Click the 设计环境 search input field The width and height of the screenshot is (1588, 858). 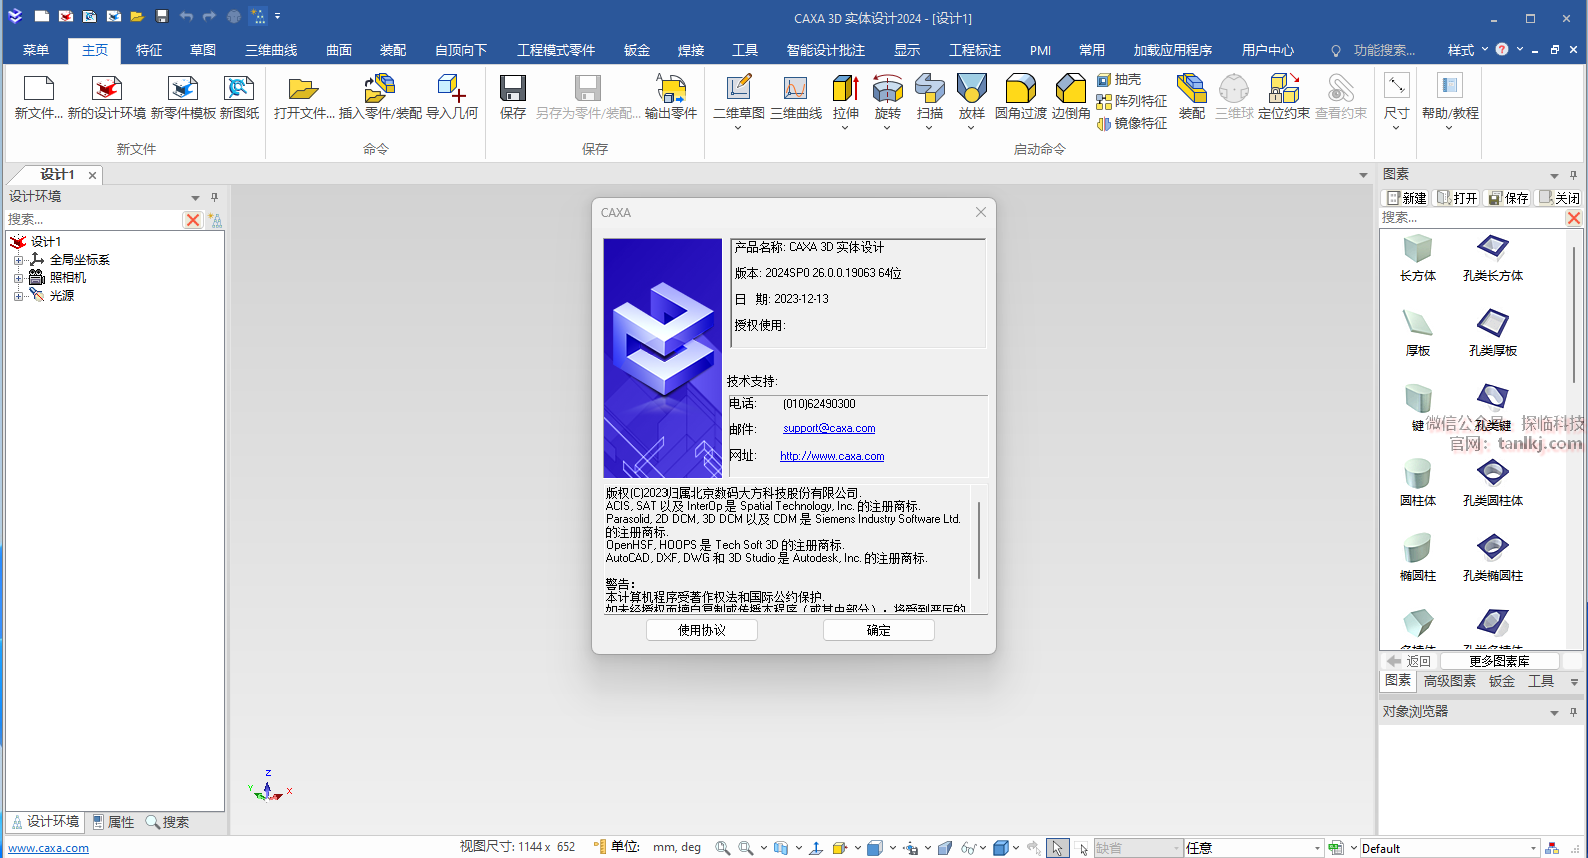click(93, 219)
